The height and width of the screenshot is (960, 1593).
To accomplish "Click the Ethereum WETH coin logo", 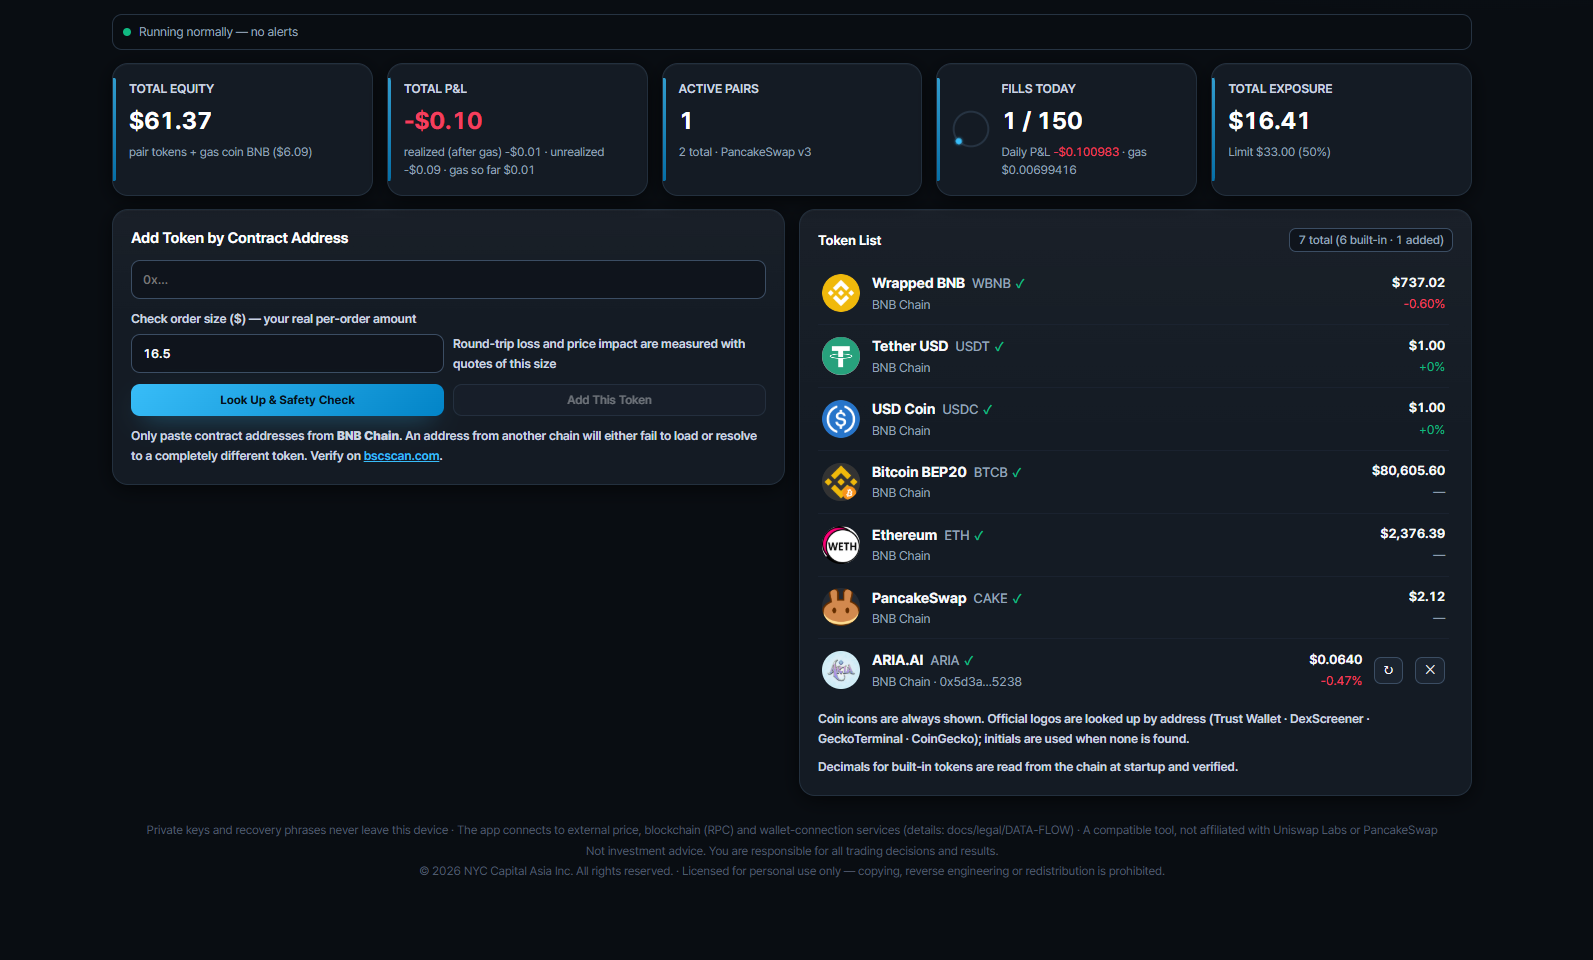I will coord(841,545).
